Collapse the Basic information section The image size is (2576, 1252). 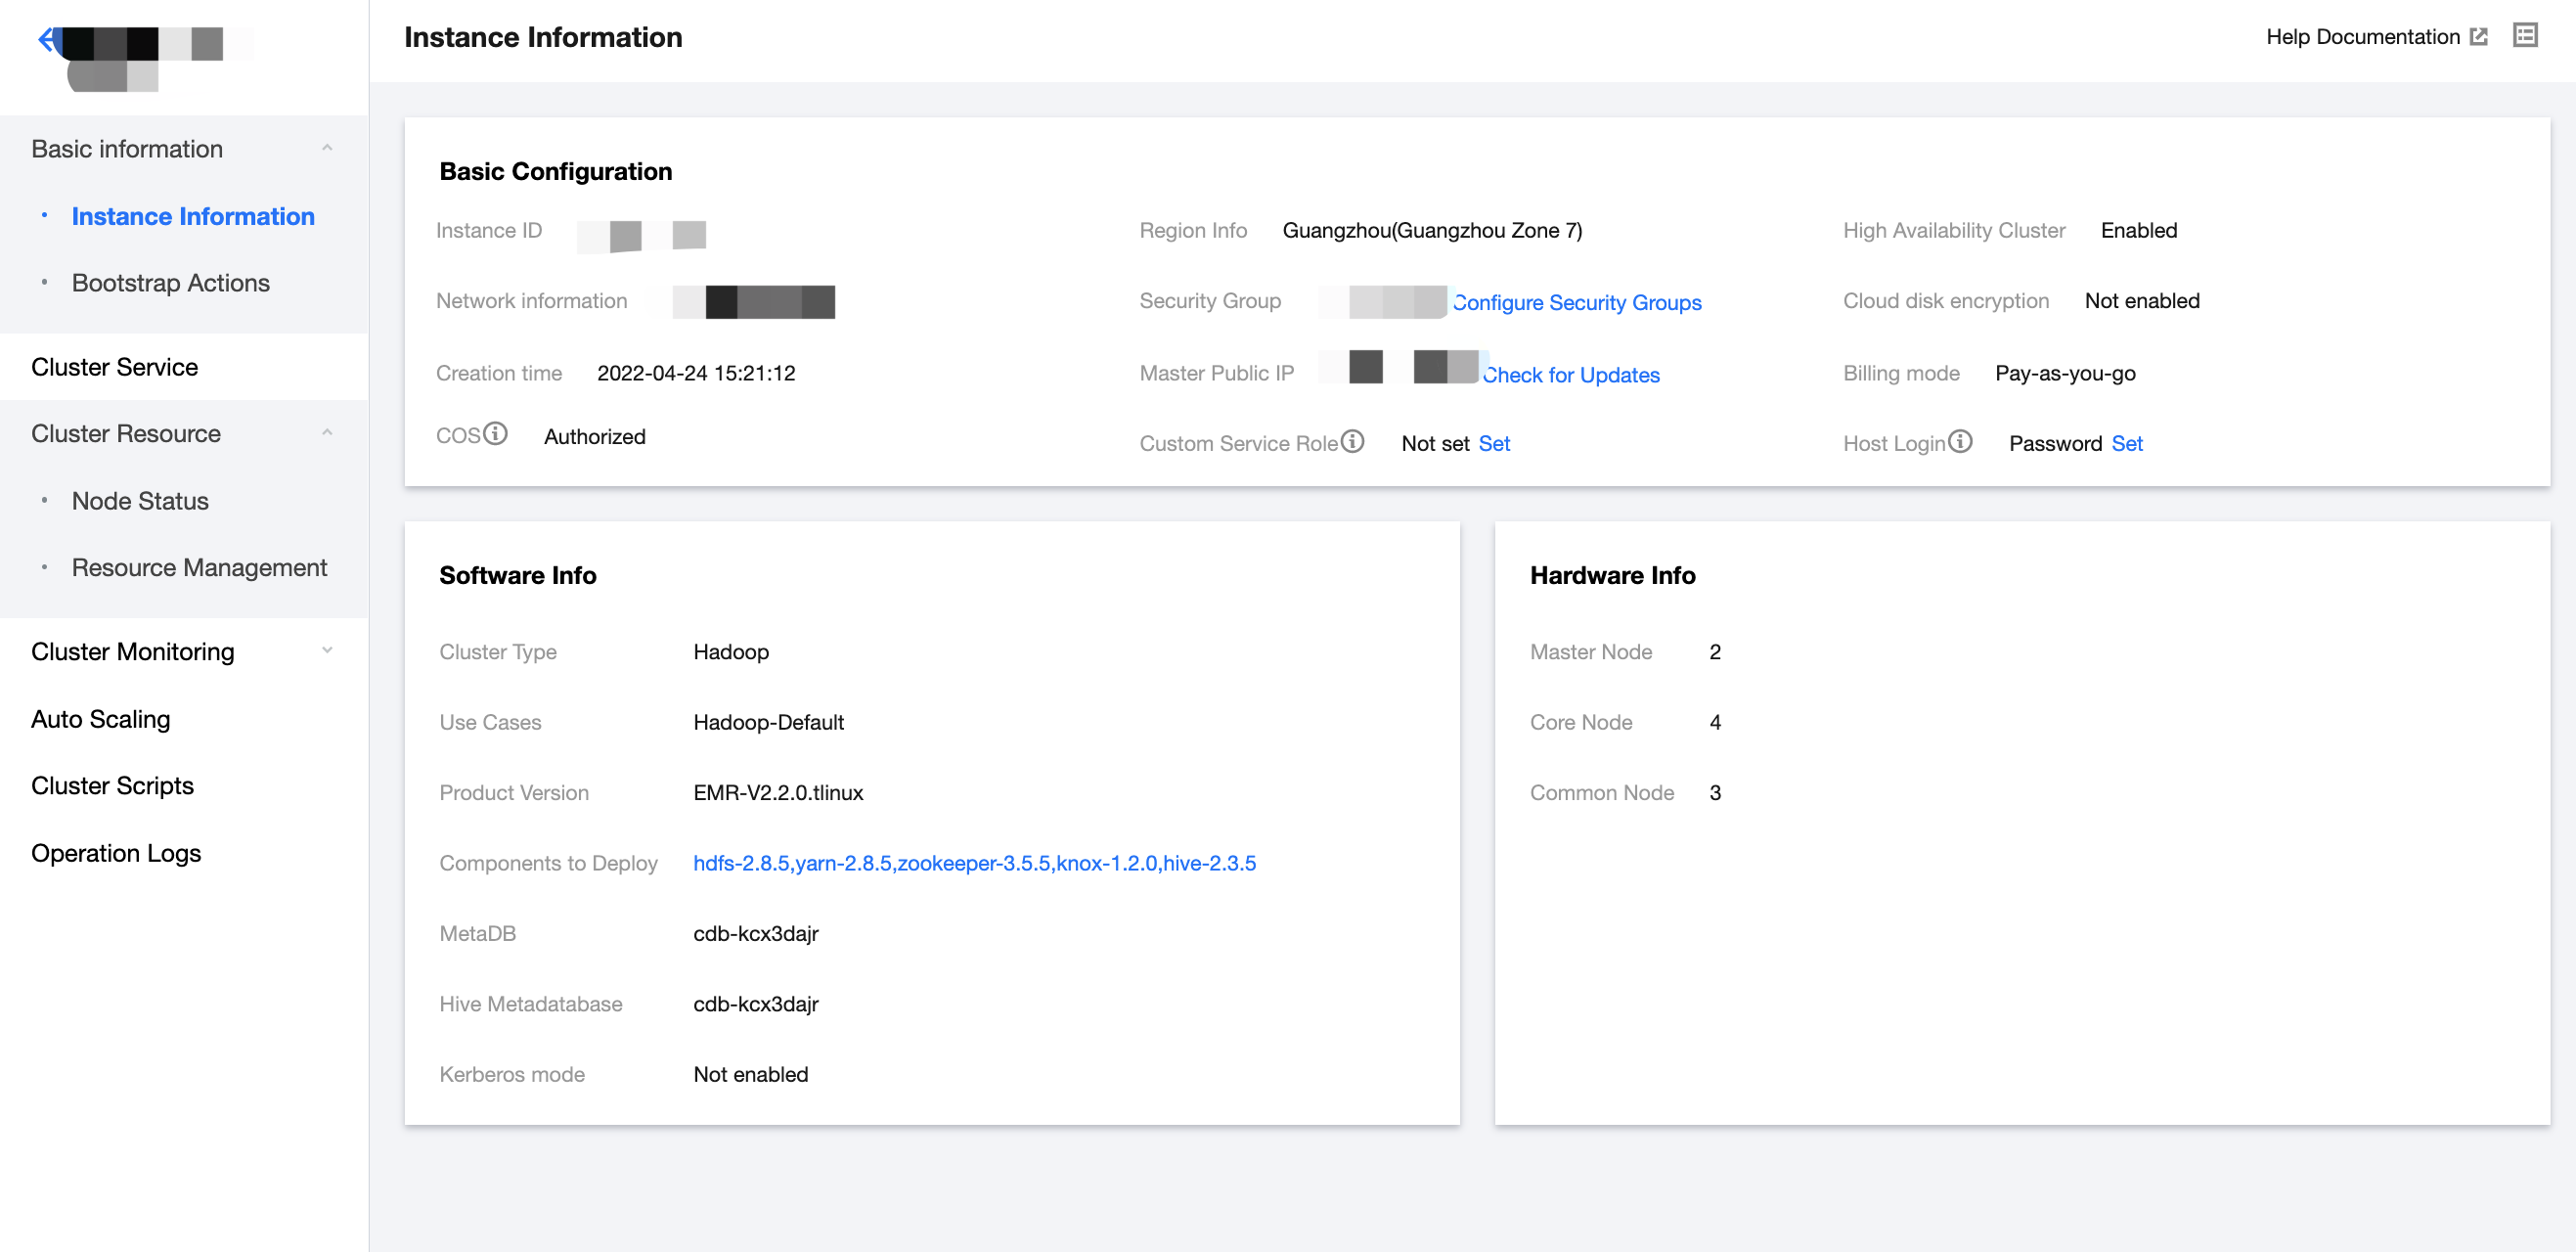(x=327, y=148)
